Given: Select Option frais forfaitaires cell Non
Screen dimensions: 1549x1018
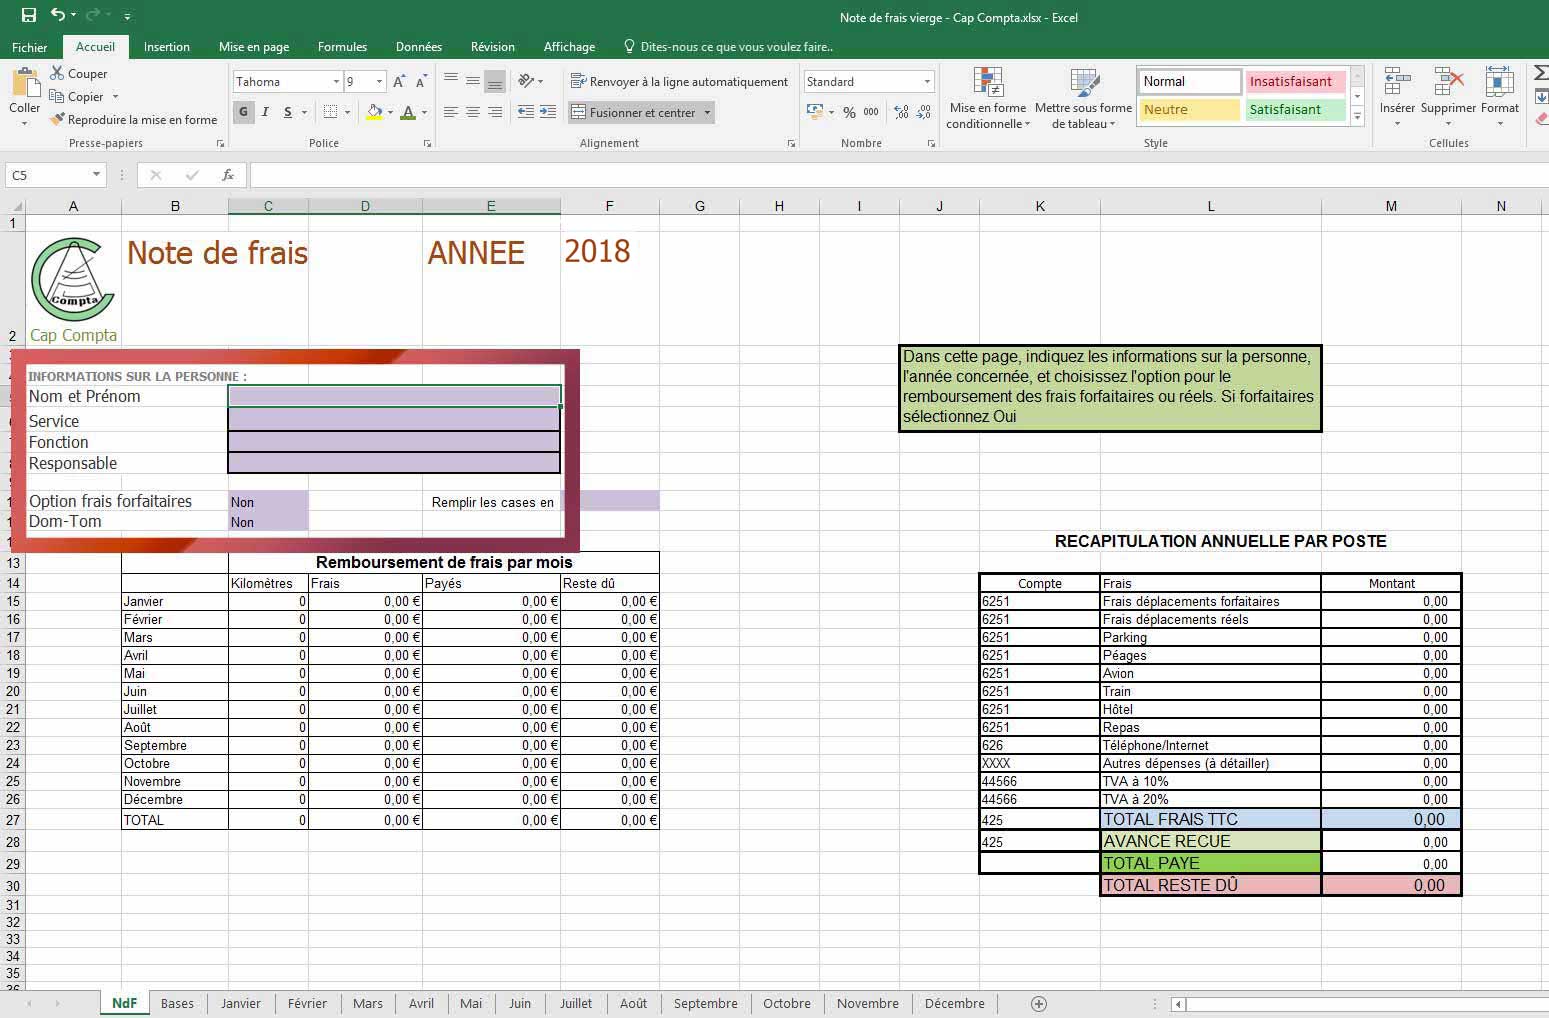Looking at the screenshot, I should [268, 501].
